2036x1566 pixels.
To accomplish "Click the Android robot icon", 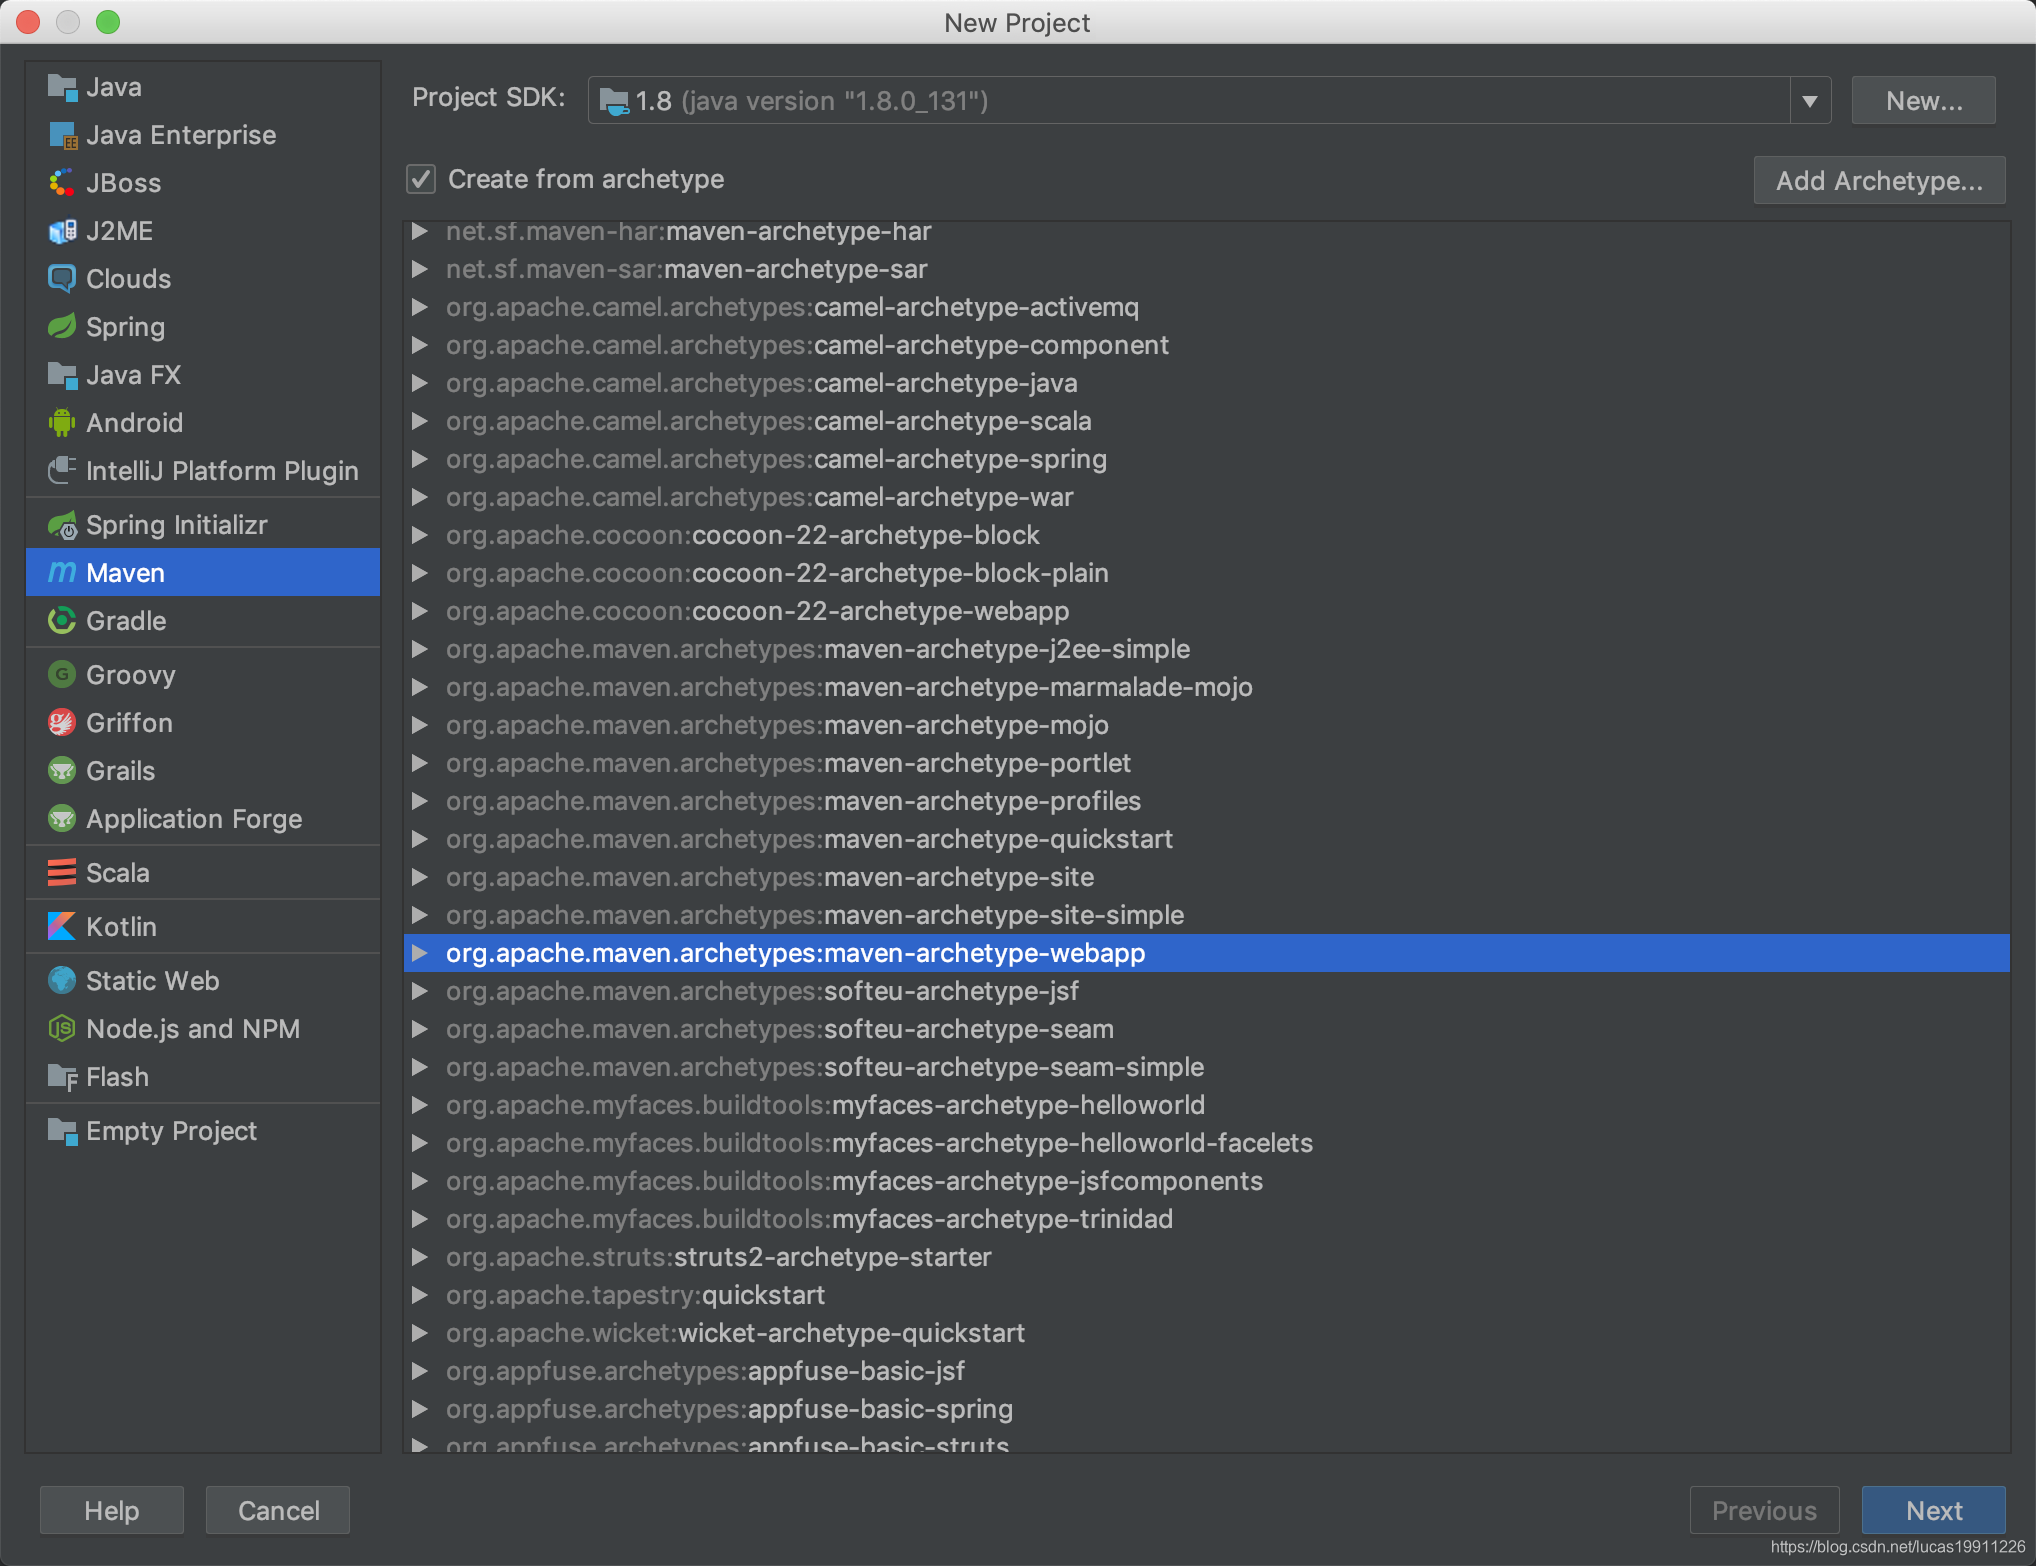I will (62, 424).
